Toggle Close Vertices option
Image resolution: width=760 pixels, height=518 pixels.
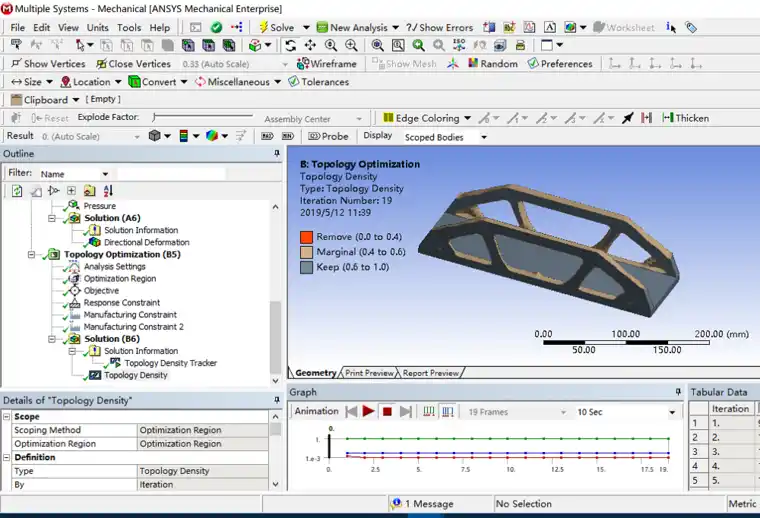133,63
